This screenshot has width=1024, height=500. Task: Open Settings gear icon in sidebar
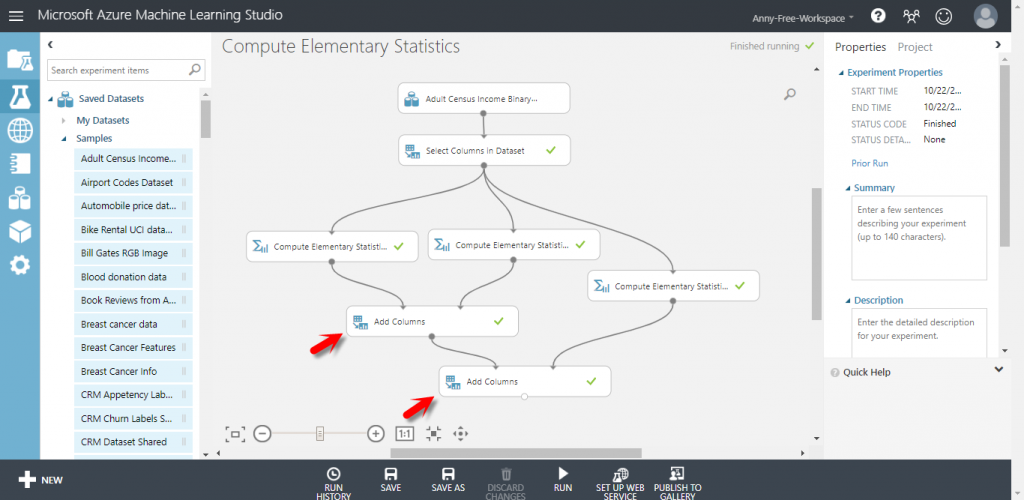[20, 264]
